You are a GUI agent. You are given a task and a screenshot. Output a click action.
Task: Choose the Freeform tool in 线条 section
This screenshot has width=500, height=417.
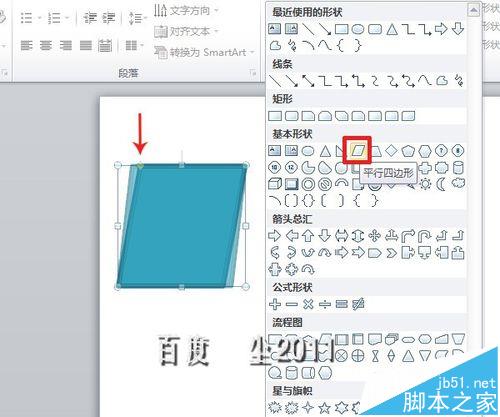[x=442, y=80]
